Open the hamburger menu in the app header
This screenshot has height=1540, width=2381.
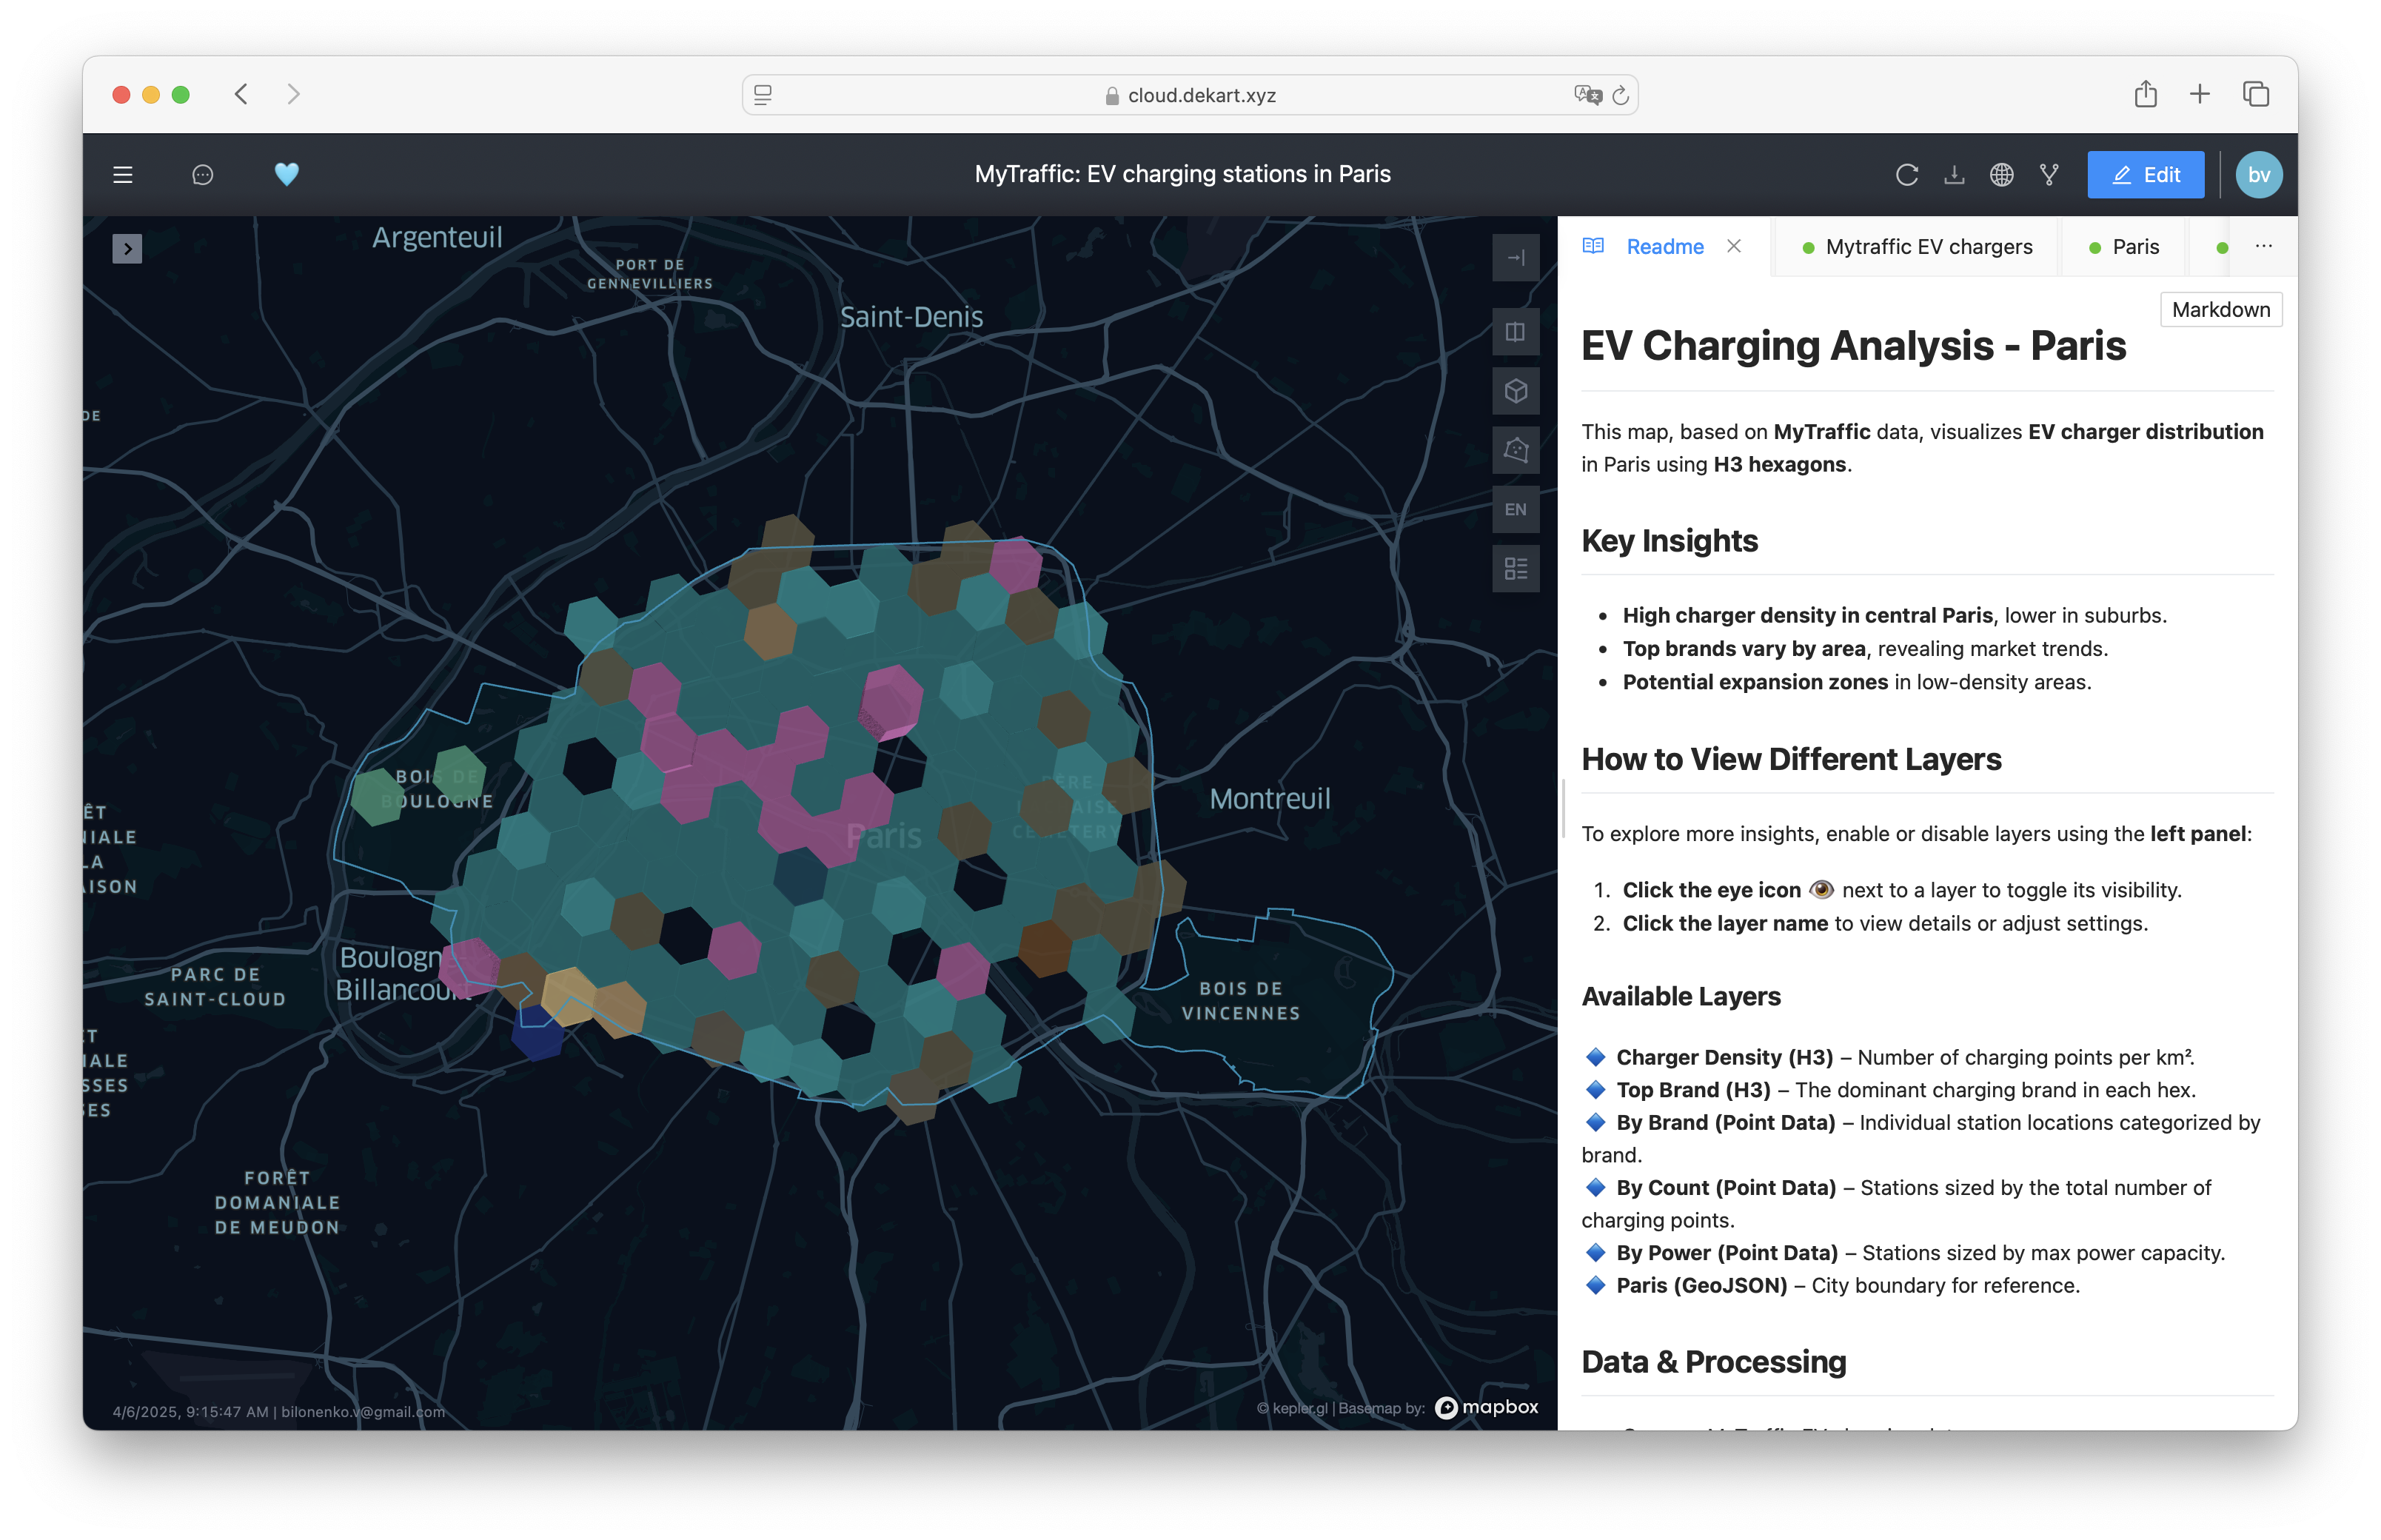coord(123,175)
